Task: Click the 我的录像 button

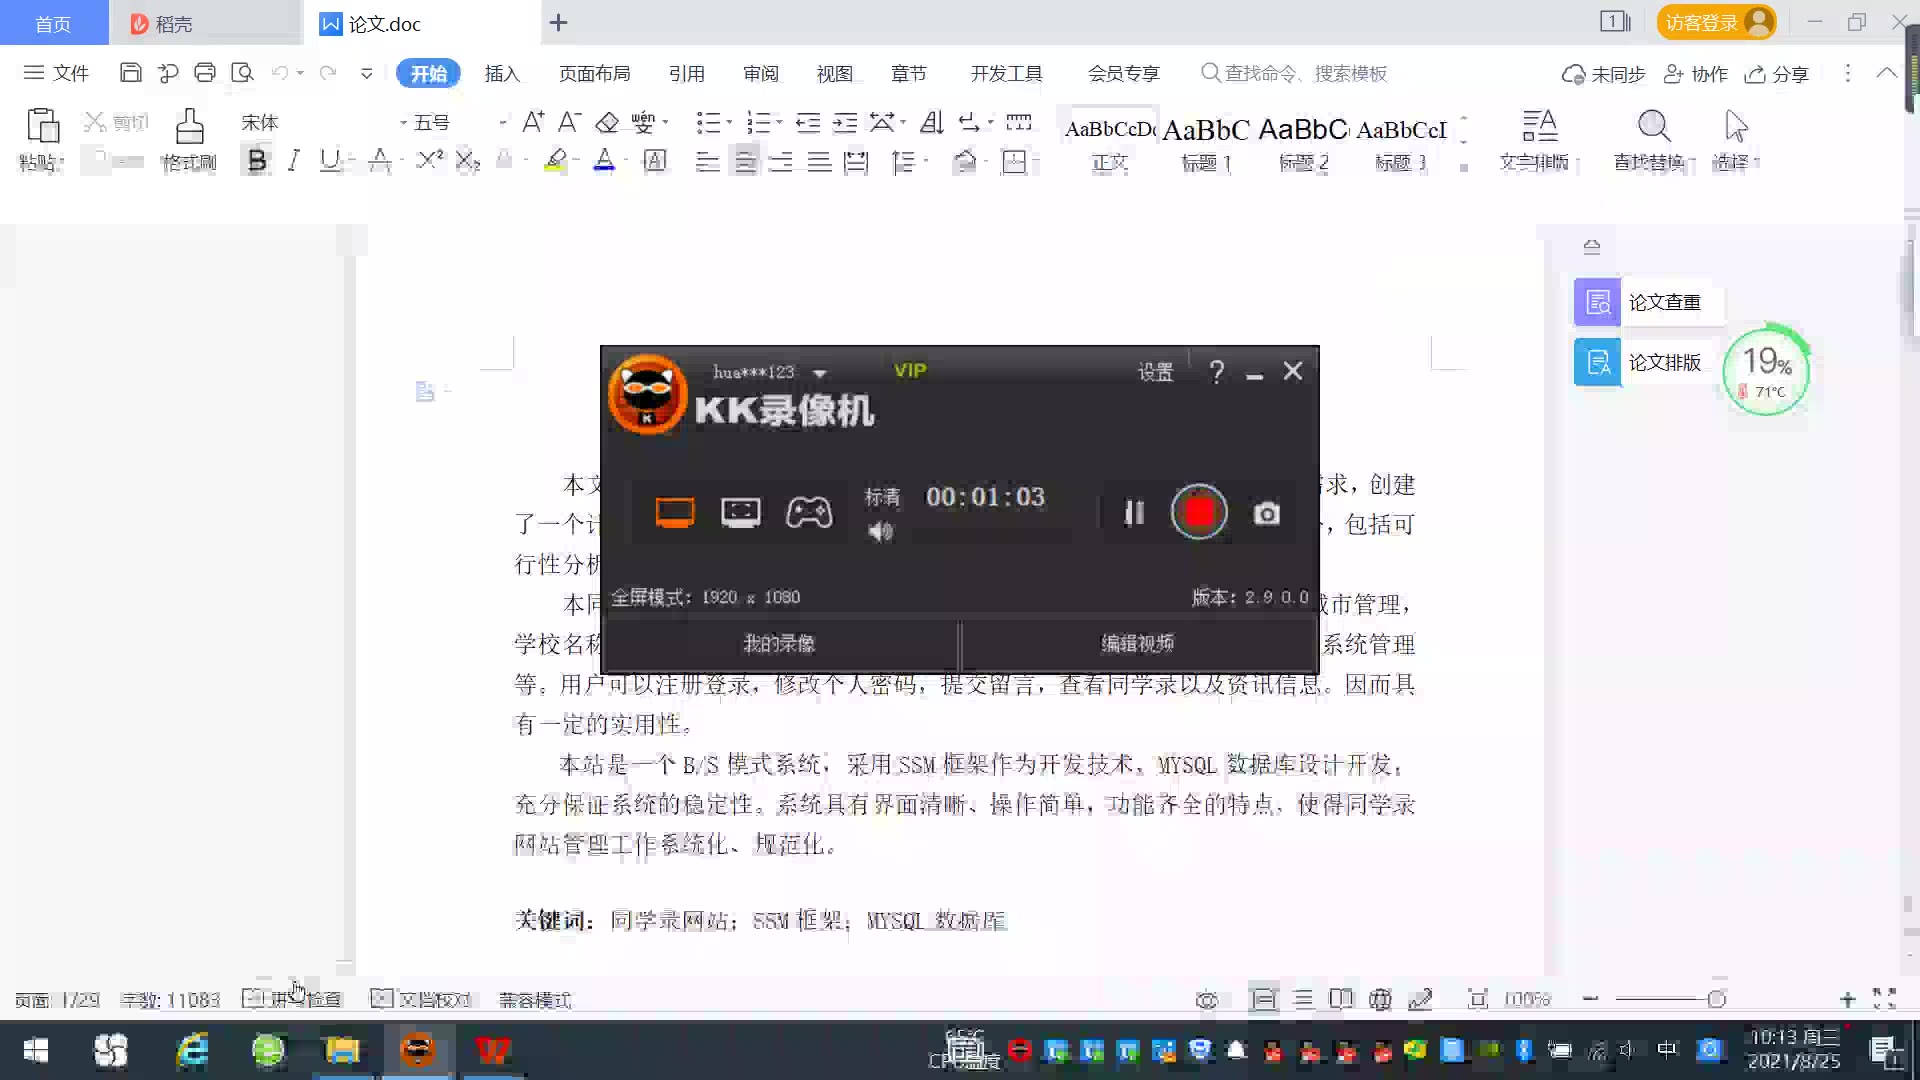Action: click(x=779, y=644)
